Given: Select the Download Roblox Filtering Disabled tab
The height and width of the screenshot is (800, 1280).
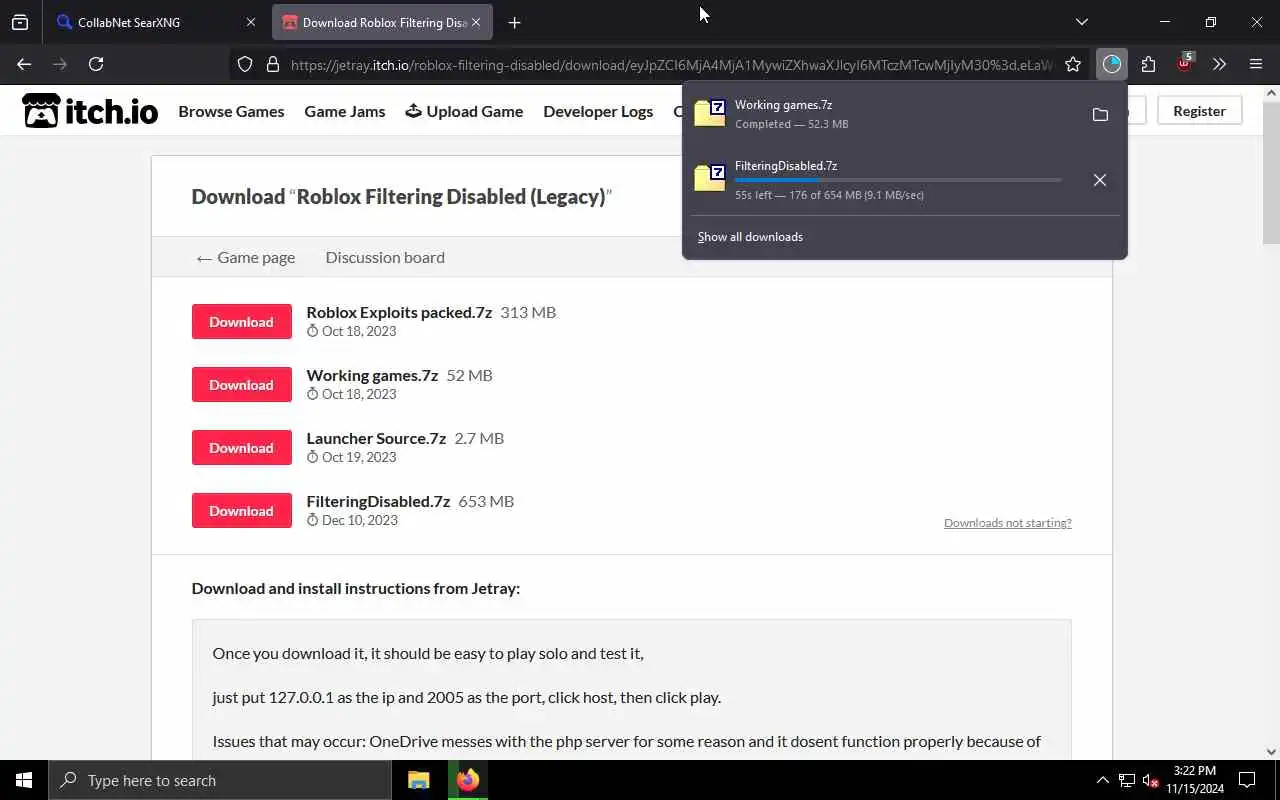Looking at the screenshot, I should [383, 22].
